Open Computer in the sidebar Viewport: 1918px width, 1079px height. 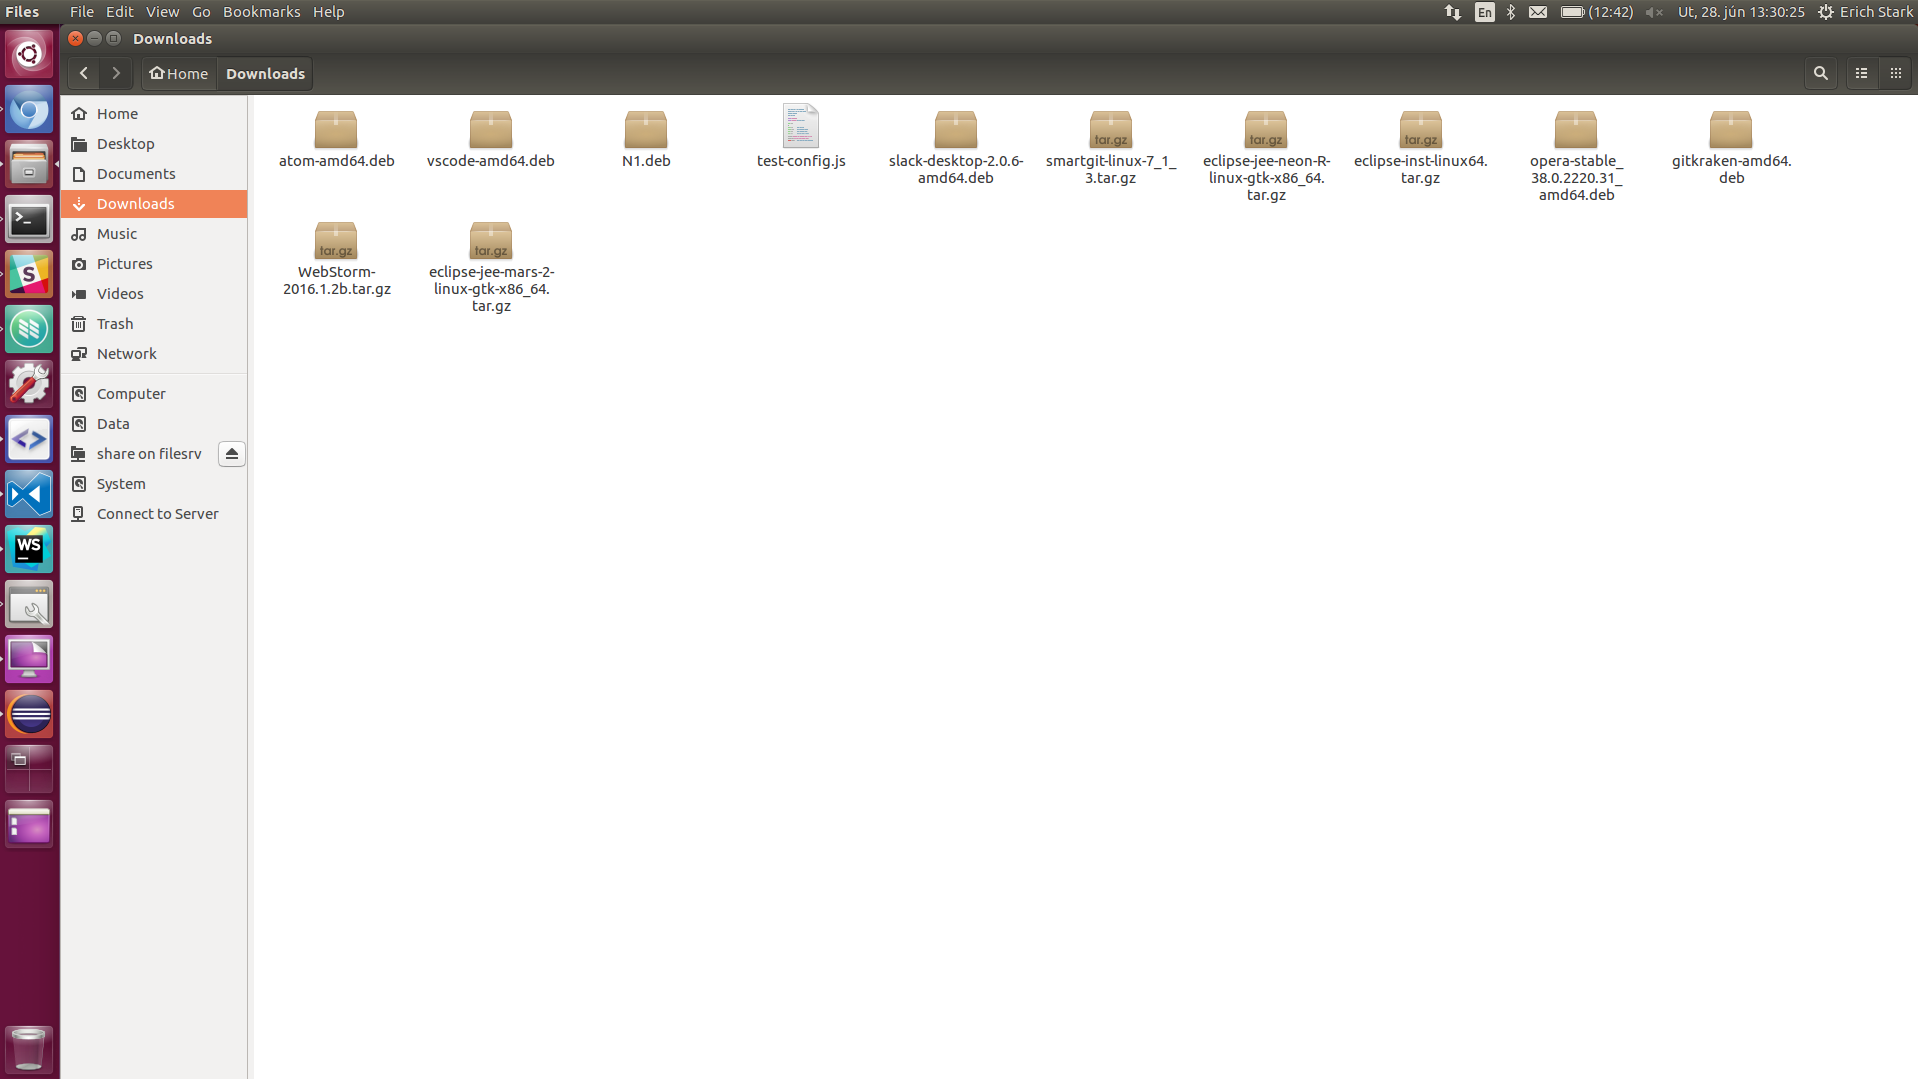pyautogui.click(x=154, y=394)
